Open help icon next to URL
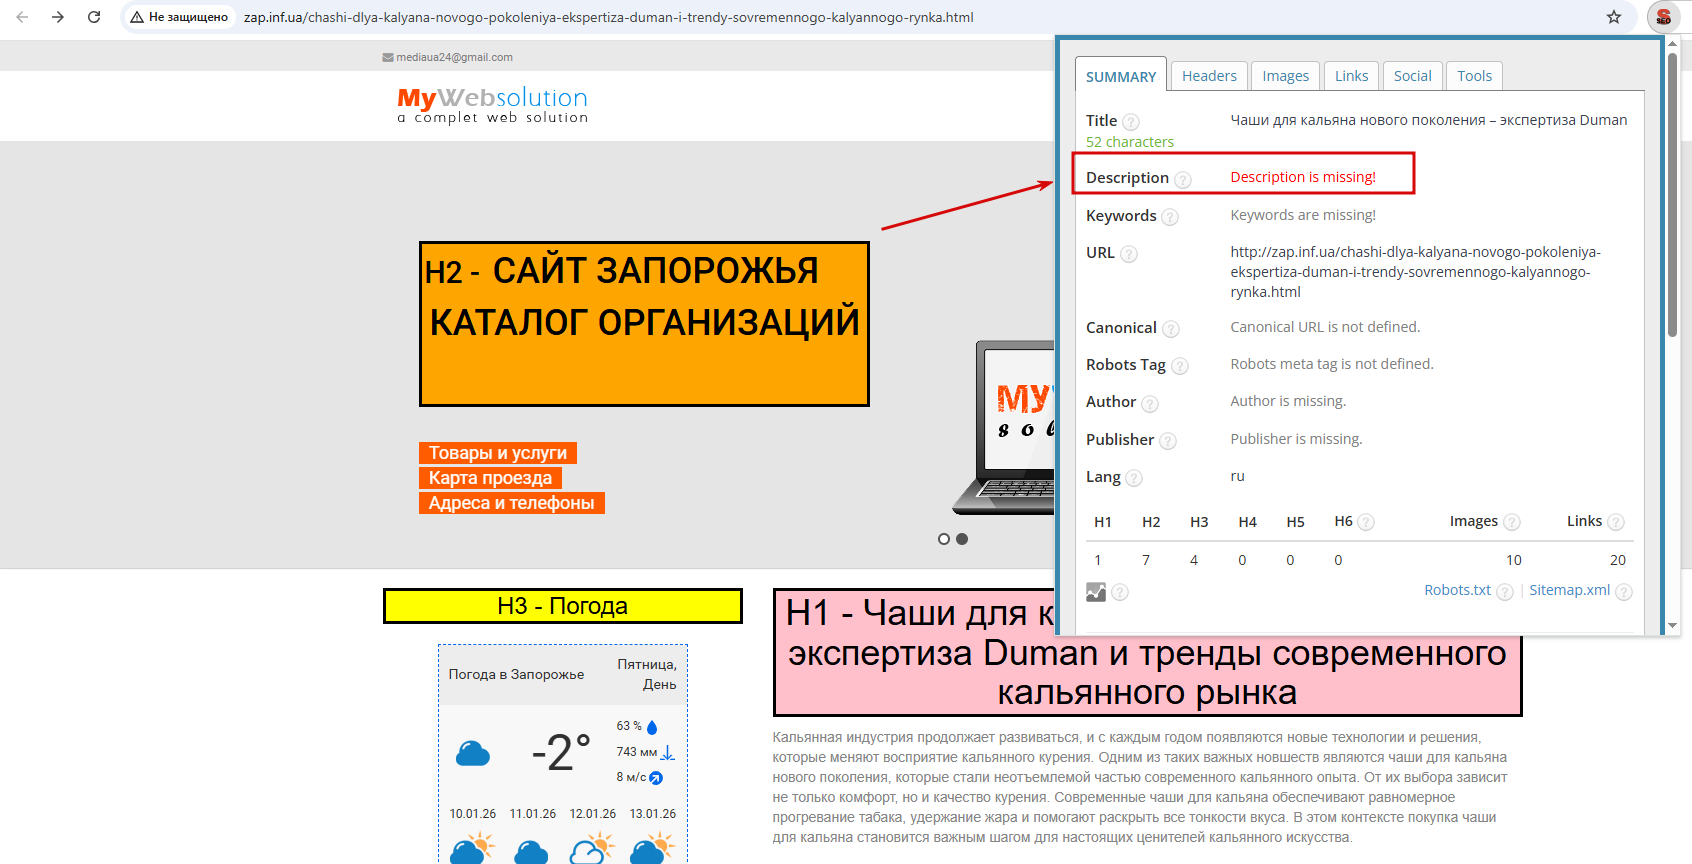 click(1129, 254)
